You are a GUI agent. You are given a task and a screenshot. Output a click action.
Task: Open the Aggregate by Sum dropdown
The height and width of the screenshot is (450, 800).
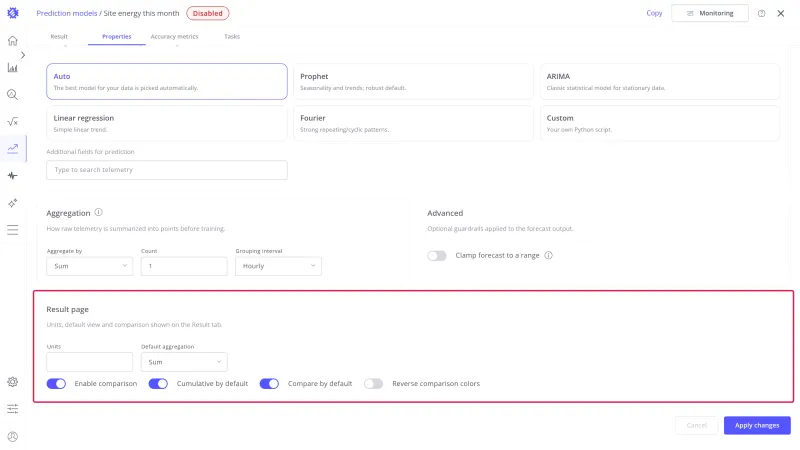tap(90, 266)
